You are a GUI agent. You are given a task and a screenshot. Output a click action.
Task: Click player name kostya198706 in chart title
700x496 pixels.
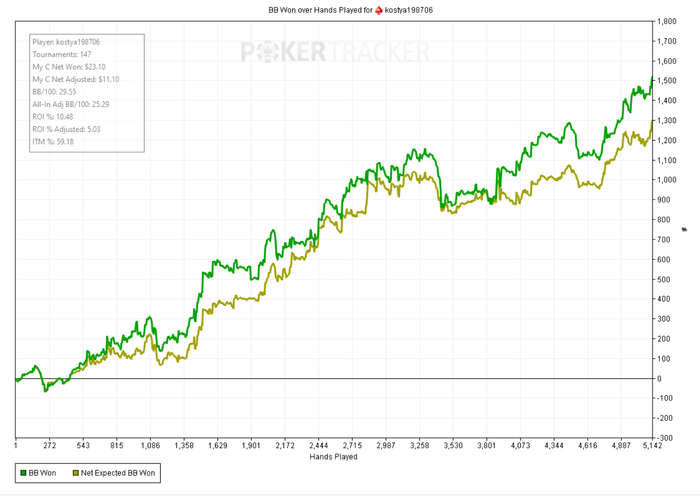(408, 10)
